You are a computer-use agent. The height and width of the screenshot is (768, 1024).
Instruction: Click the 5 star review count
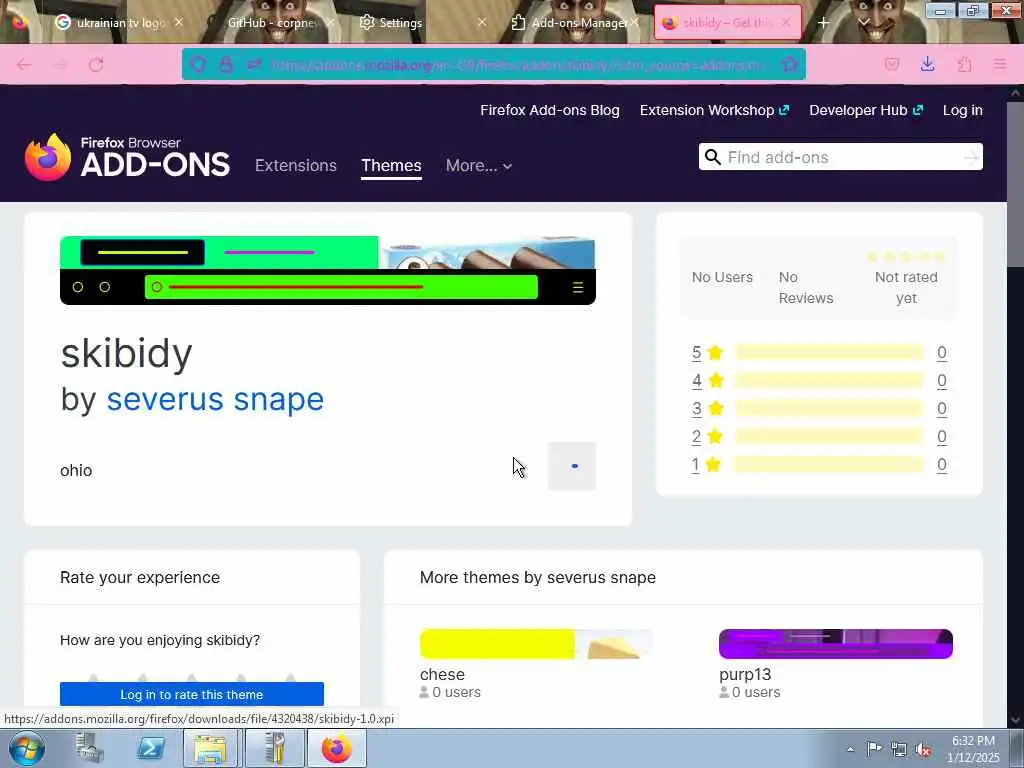pyautogui.click(x=942, y=353)
